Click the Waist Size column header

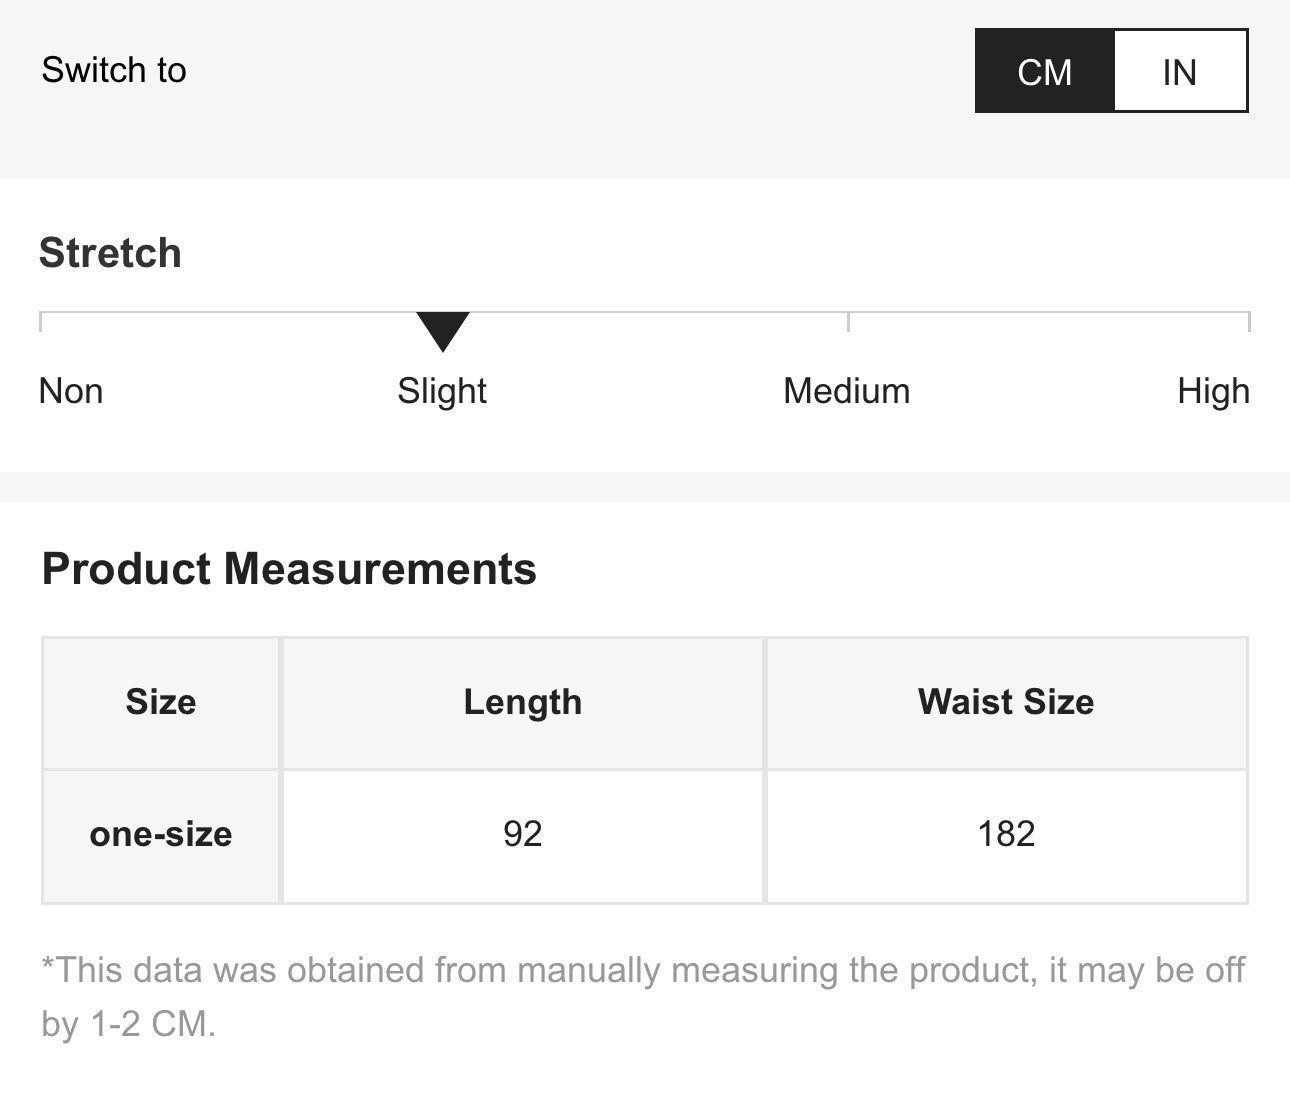[x=1006, y=702]
